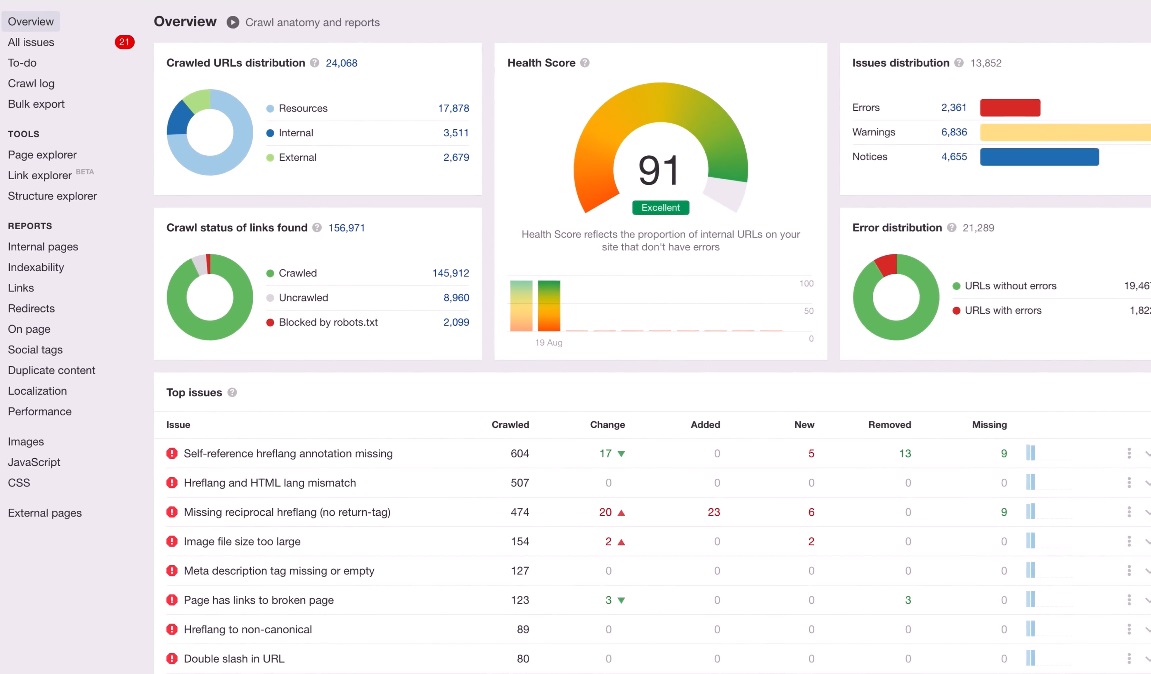Open the Page has links to broken page issue
Screen dimensions: 1151x674
click(258, 601)
